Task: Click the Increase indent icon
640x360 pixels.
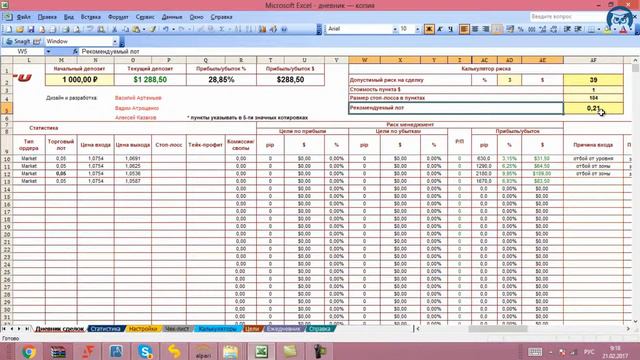Action: pyautogui.click(x=578, y=29)
